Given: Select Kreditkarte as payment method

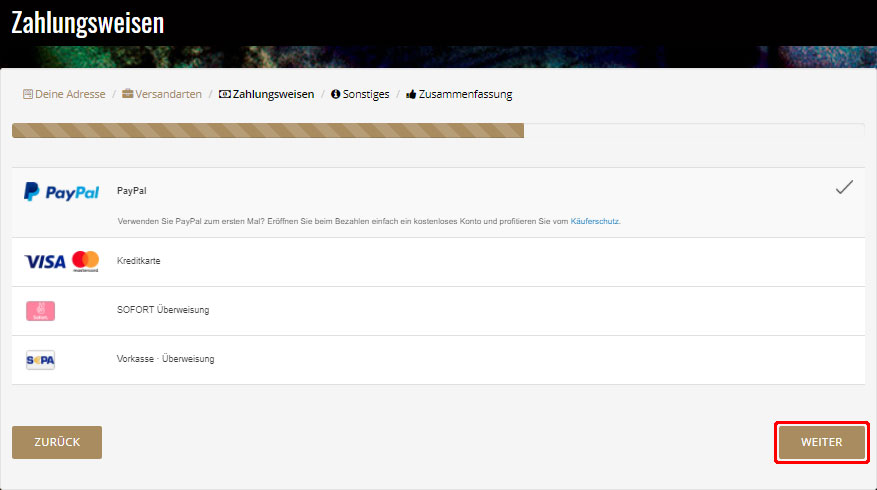Looking at the screenshot, I should [x=138, y=261].
